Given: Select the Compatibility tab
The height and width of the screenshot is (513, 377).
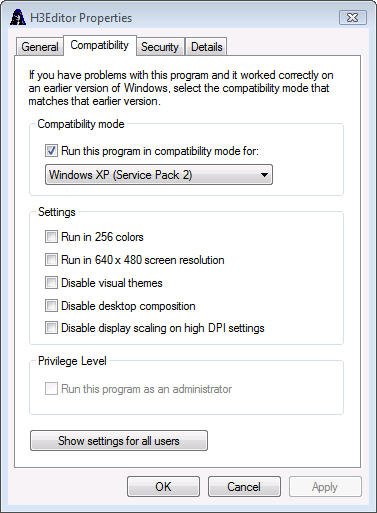Looking at the screenshot, I should (x=100, y=45).
